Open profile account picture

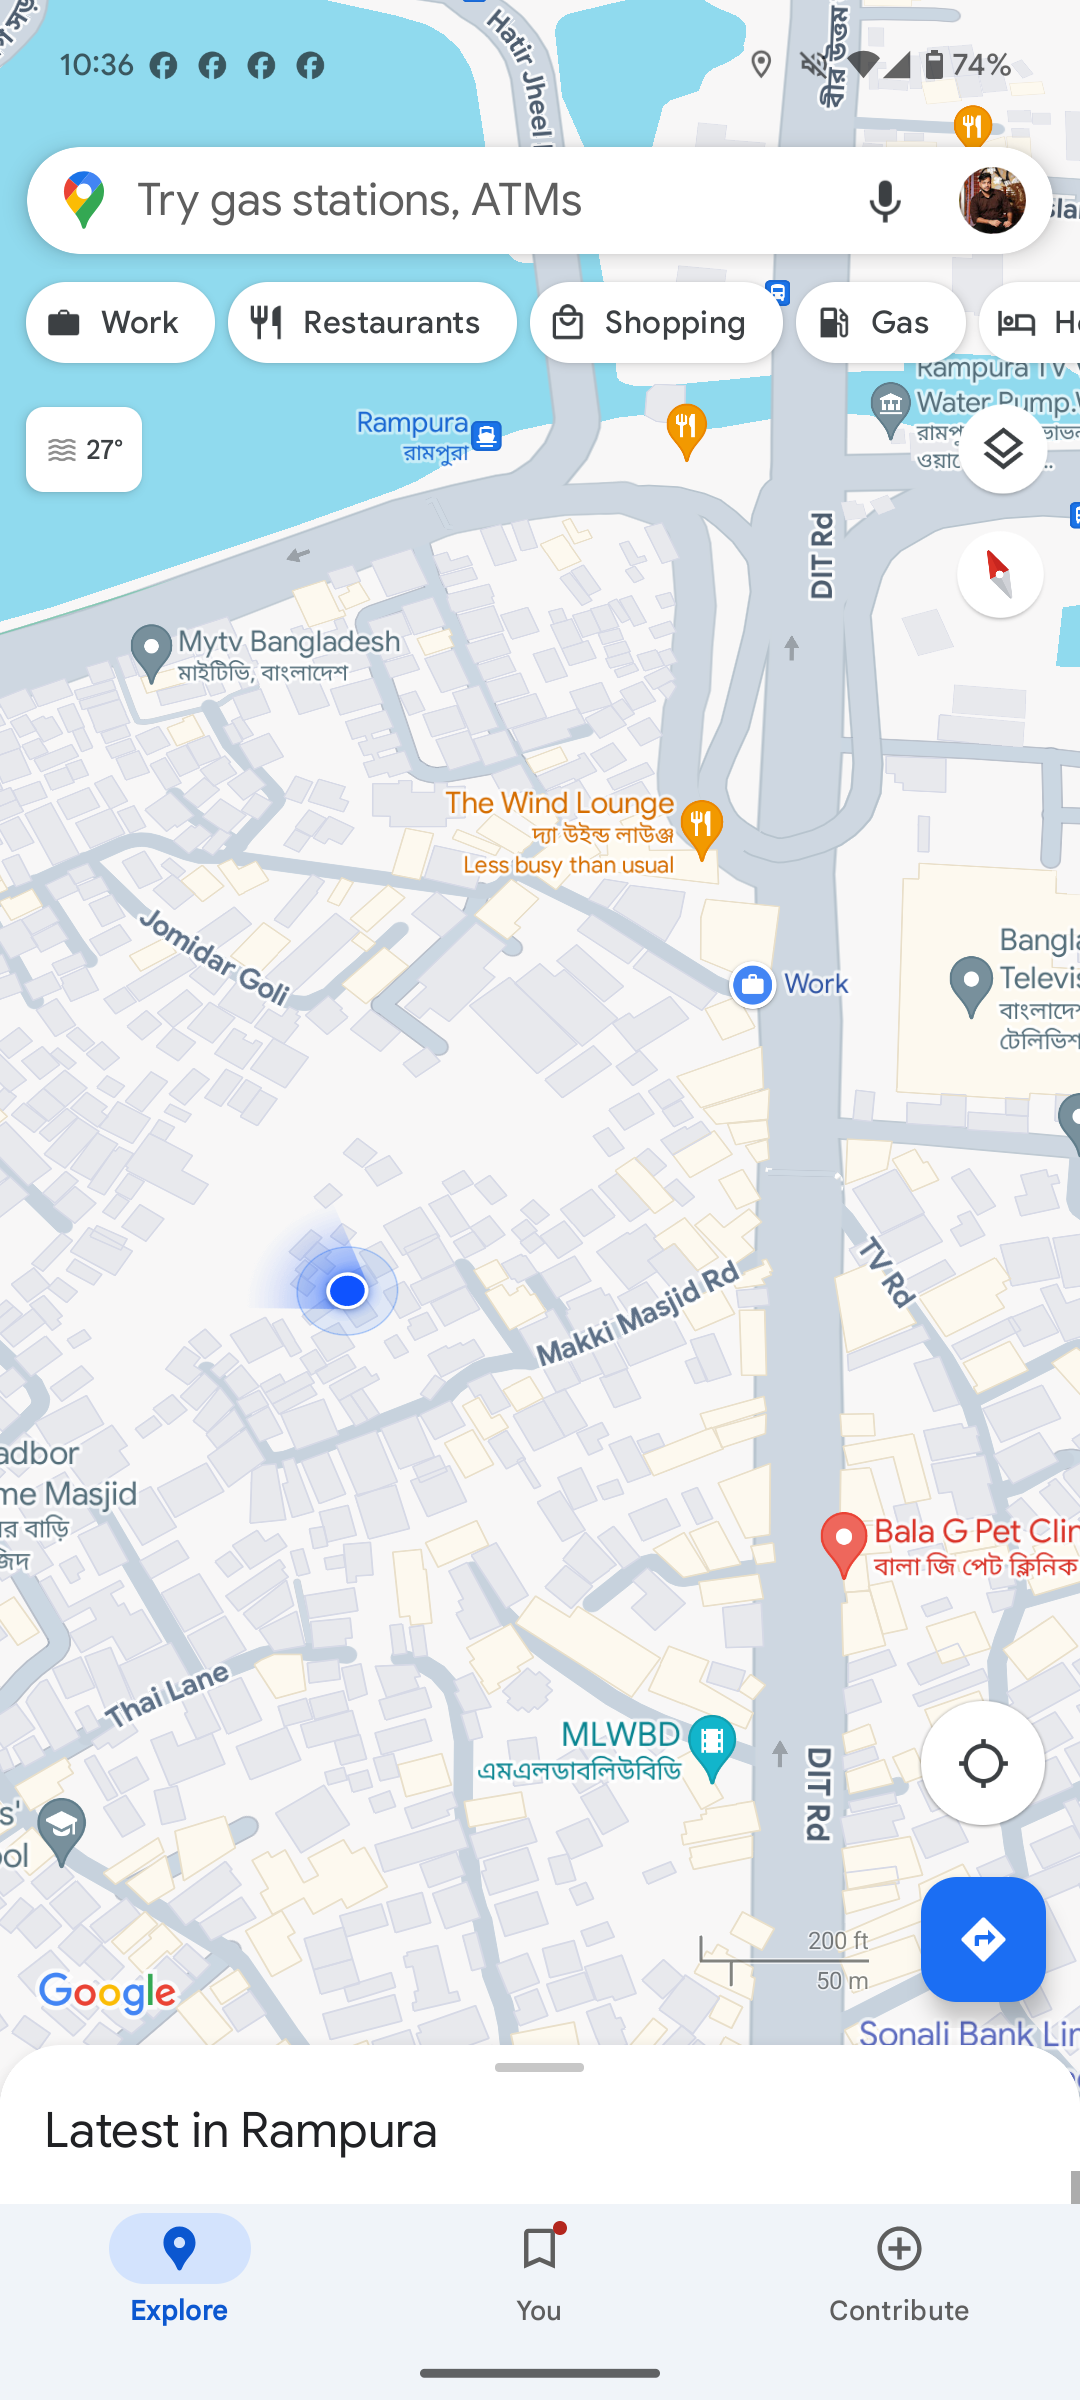click(992, 200)
